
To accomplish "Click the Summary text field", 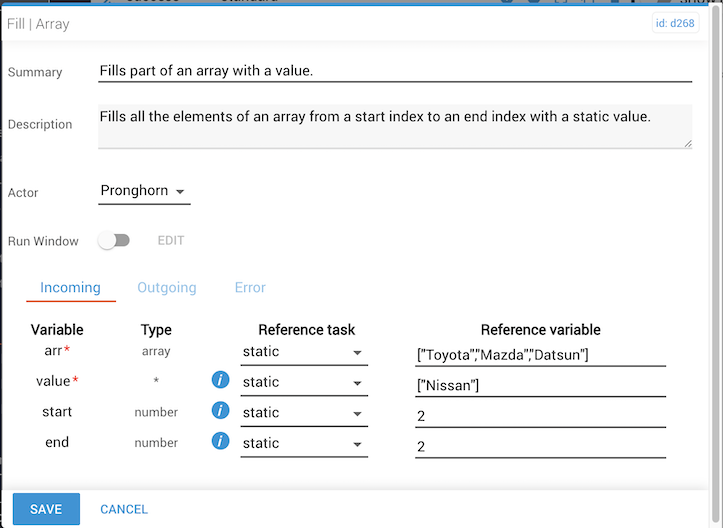I will tap(395, 71).
